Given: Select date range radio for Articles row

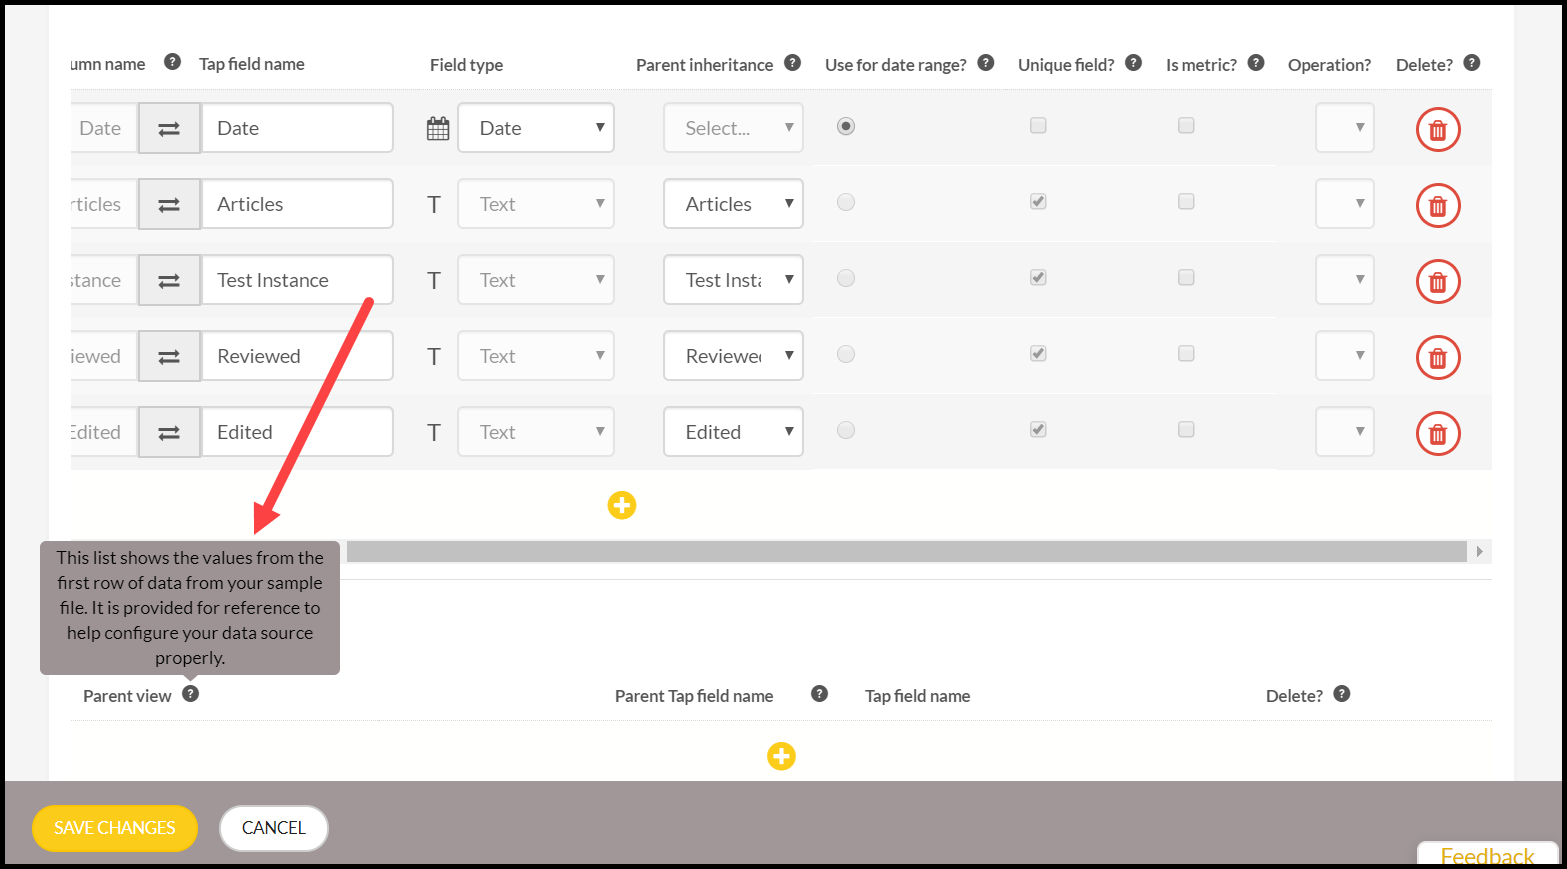Looking at the screenshot, I should click(x=846, y=202).
